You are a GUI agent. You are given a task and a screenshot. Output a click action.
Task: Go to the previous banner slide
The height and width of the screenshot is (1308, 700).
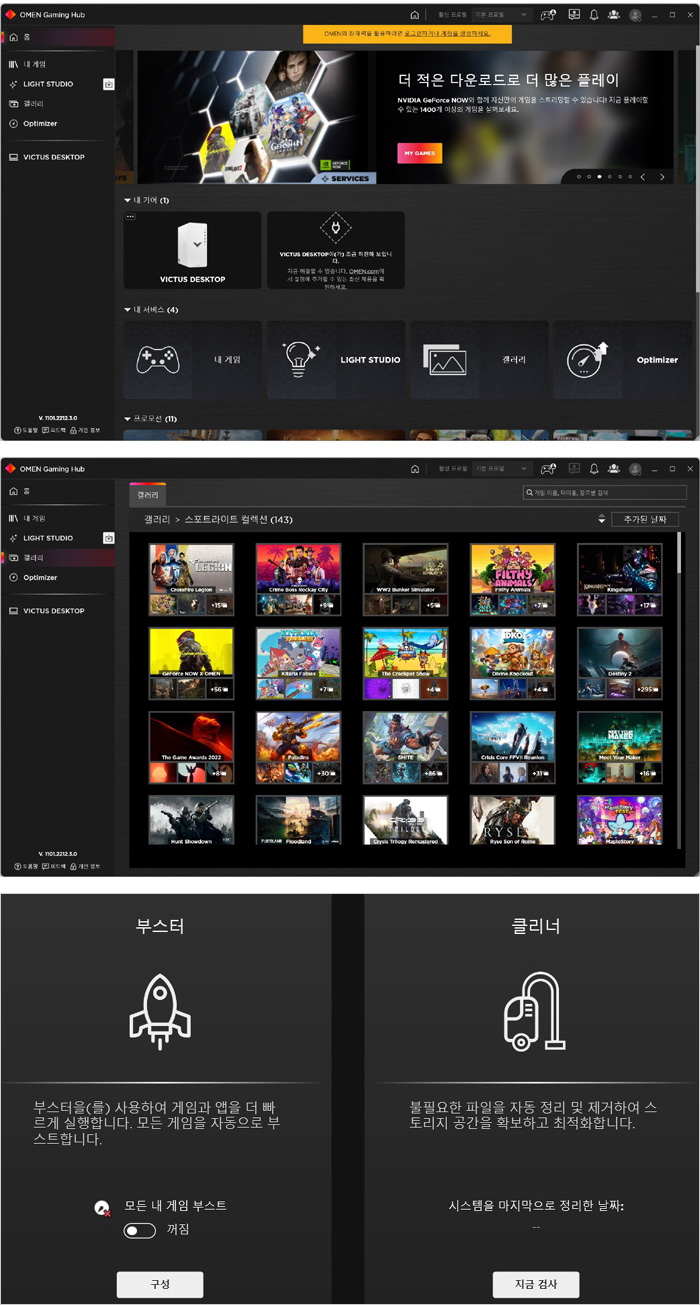(x=643, y=177)
